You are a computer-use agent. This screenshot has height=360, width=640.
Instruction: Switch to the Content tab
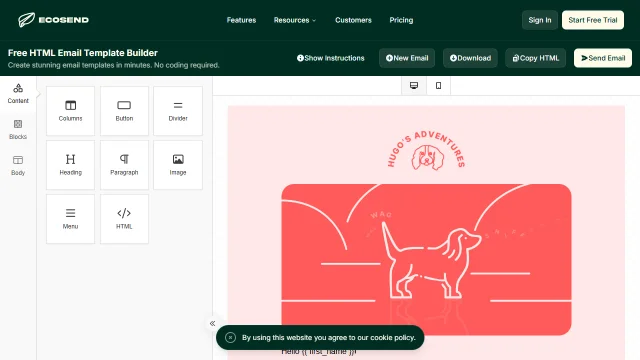18,94
